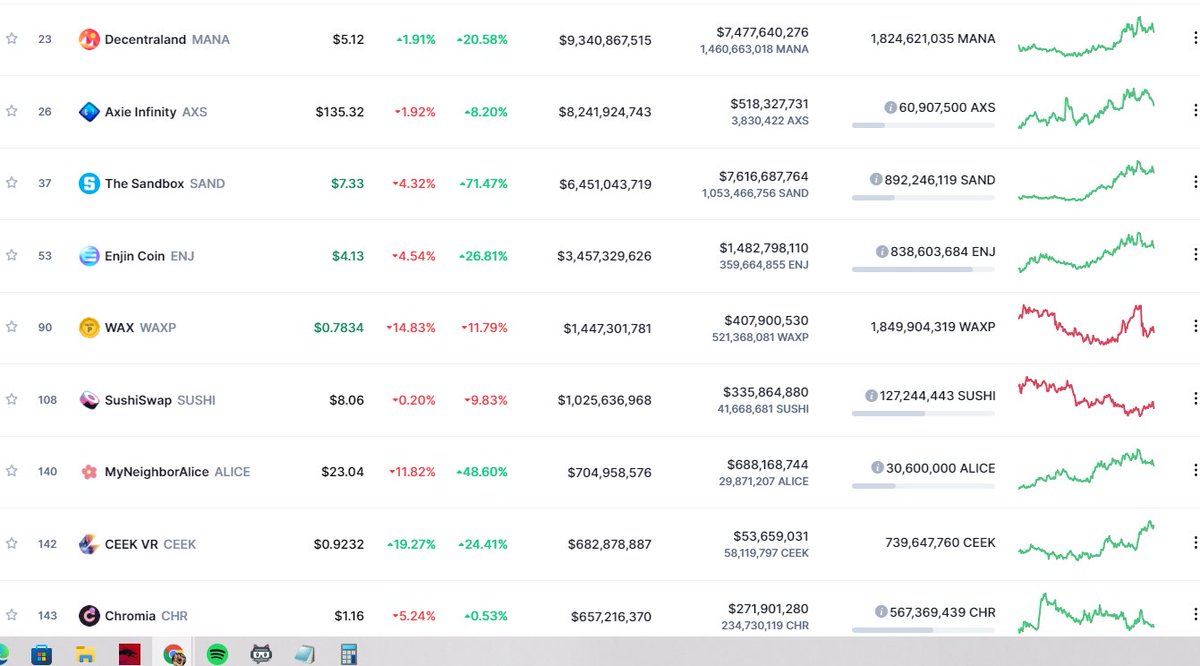Click the info icon beside SUSHI supply
Image resolution: width=1200 pixels, height=666 pixels.
(x=872, y=395)
